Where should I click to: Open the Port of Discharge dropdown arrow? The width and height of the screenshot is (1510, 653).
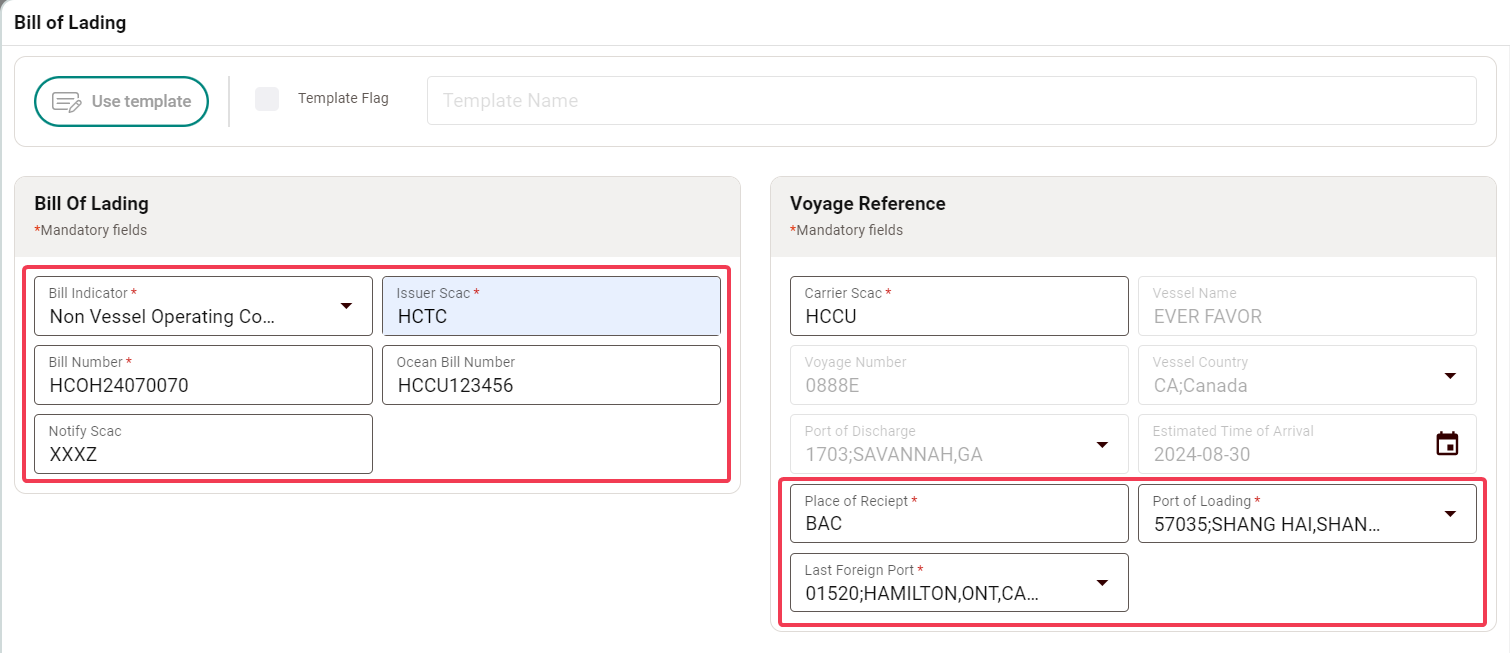[1102, 444]
